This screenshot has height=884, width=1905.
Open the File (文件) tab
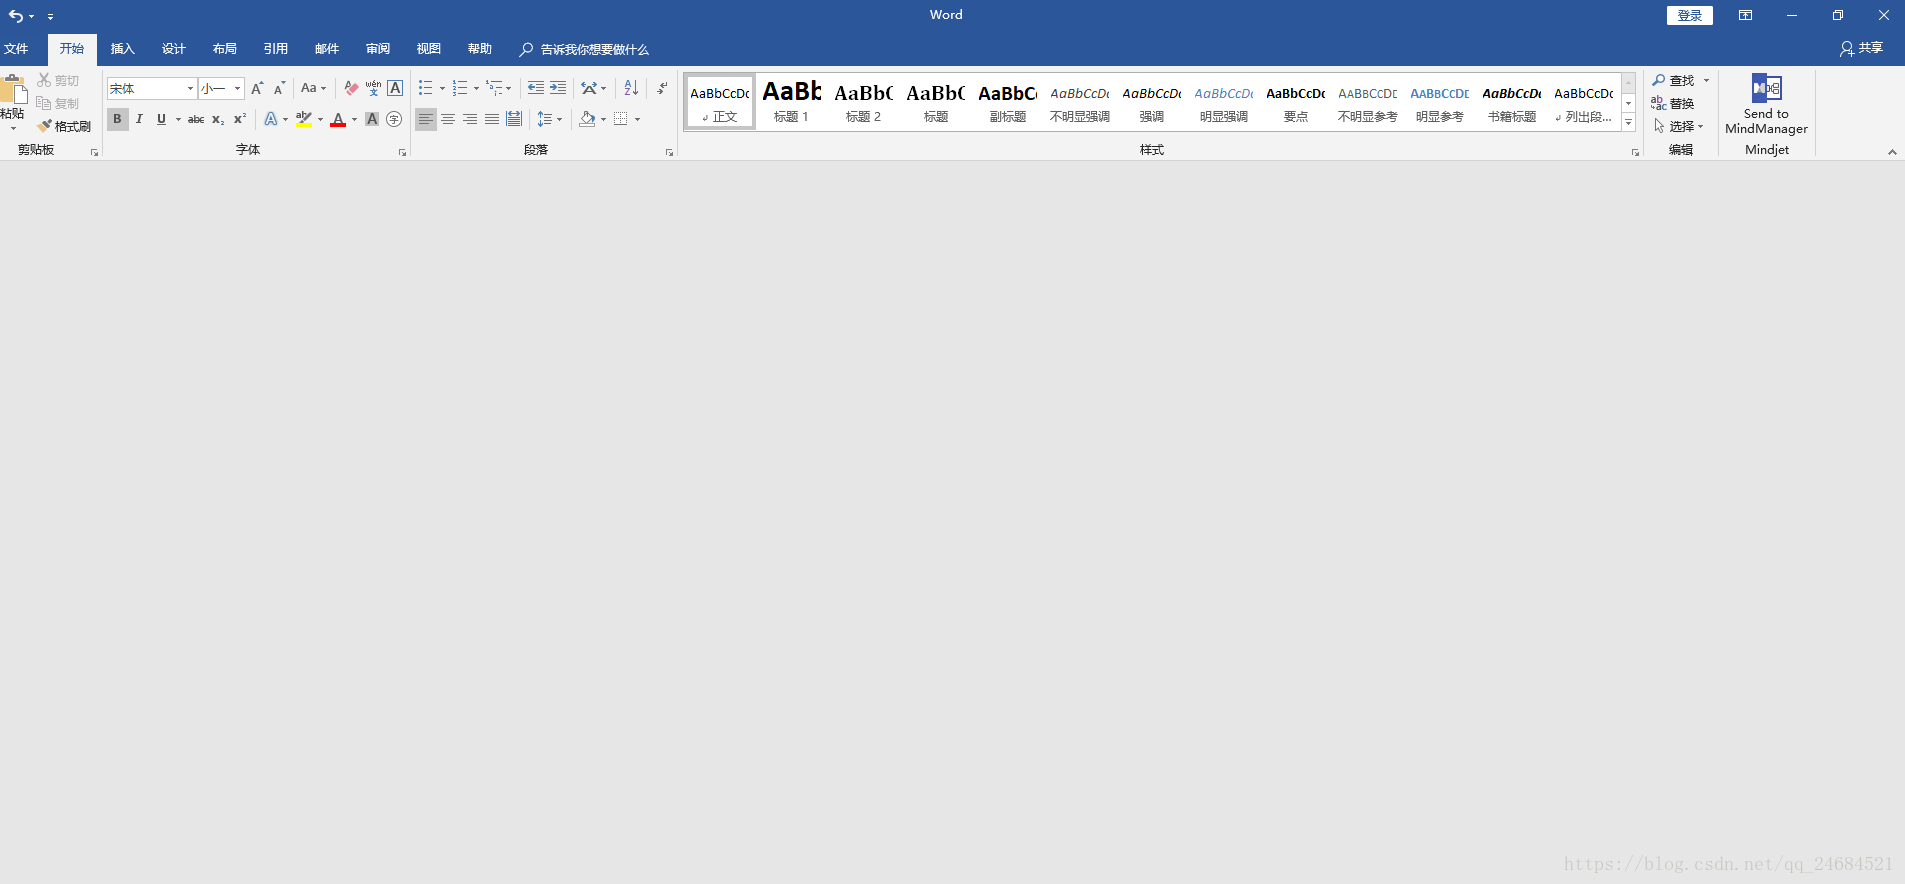(17, 49)
